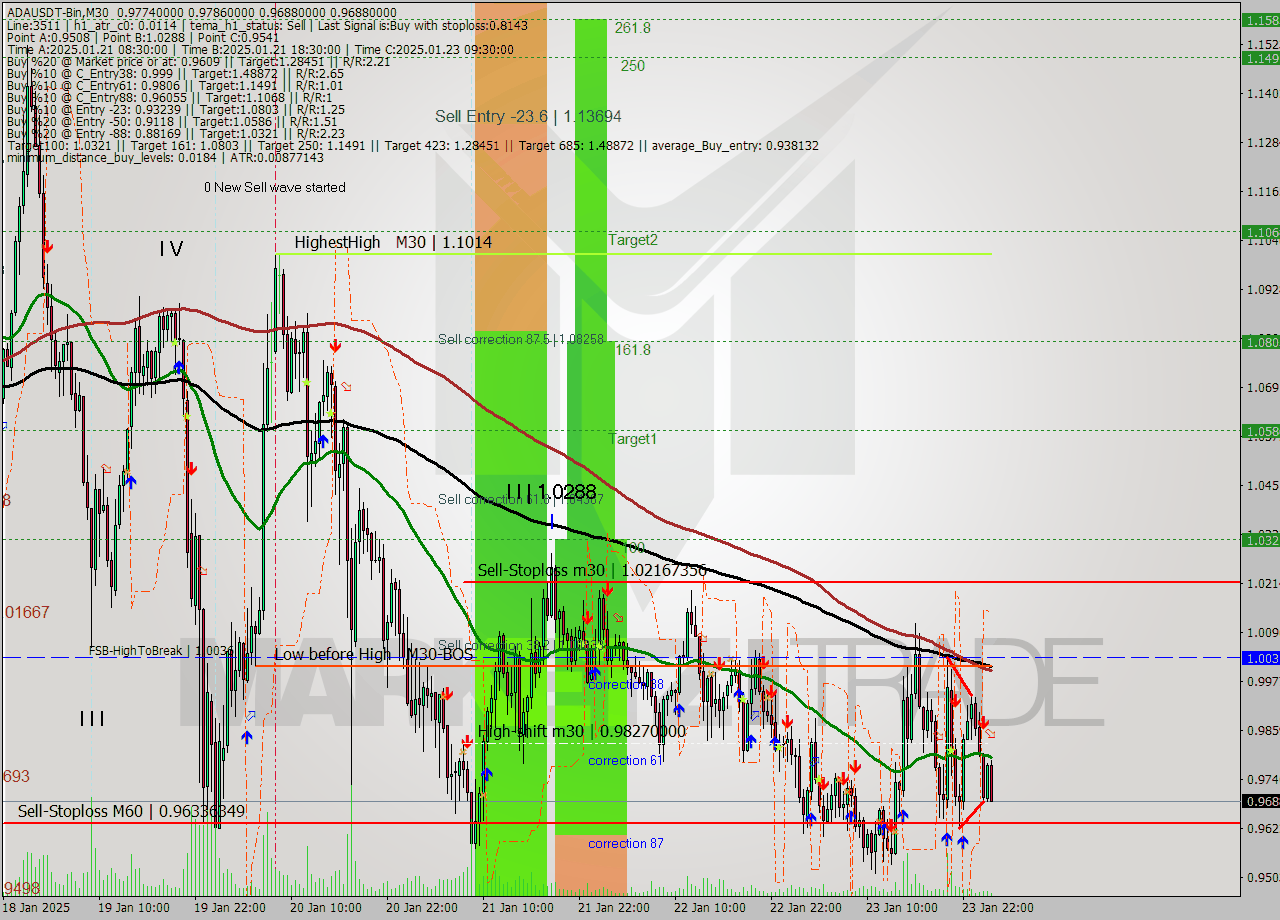Click the 1.116 price axis value
Screen dimensions: 1280x920
pos(1263,191)
